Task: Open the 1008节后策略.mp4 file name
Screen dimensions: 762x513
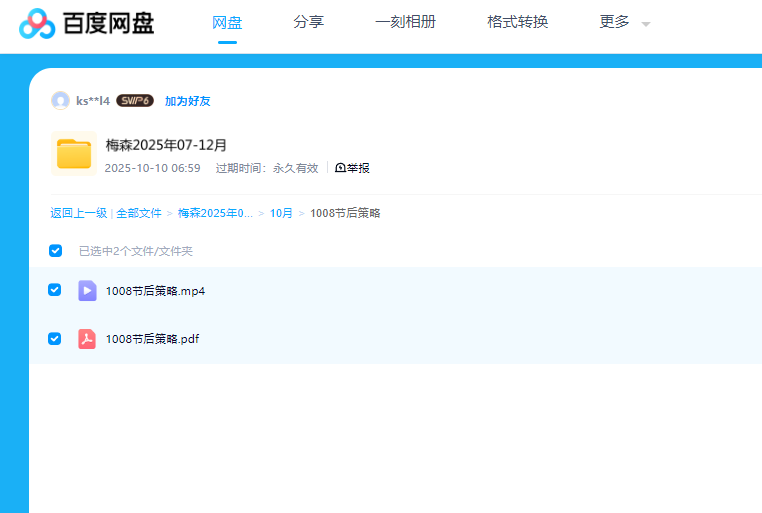Action: point(155,291)
